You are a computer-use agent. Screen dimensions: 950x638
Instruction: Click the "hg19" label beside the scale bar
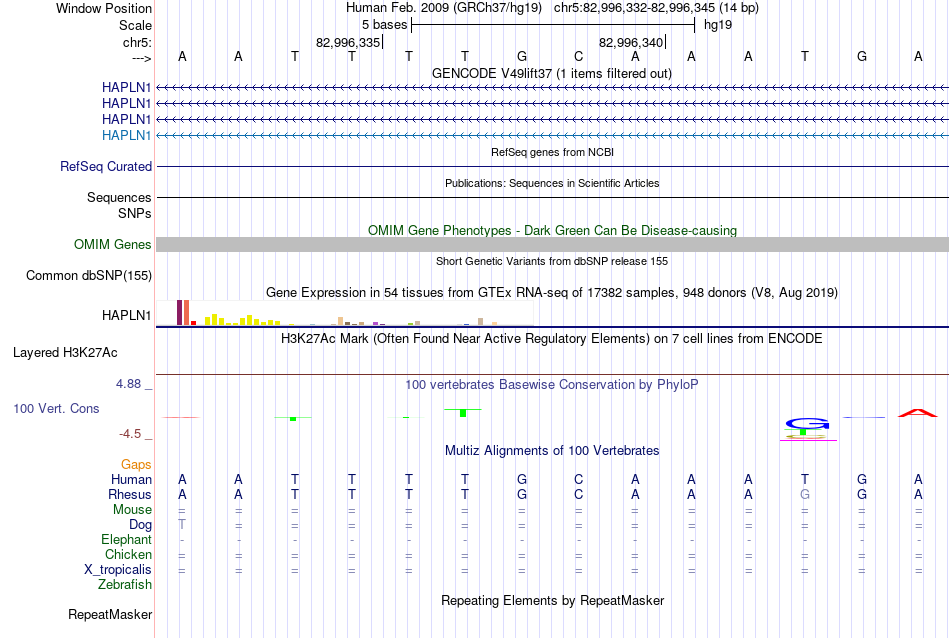(717, 25)
